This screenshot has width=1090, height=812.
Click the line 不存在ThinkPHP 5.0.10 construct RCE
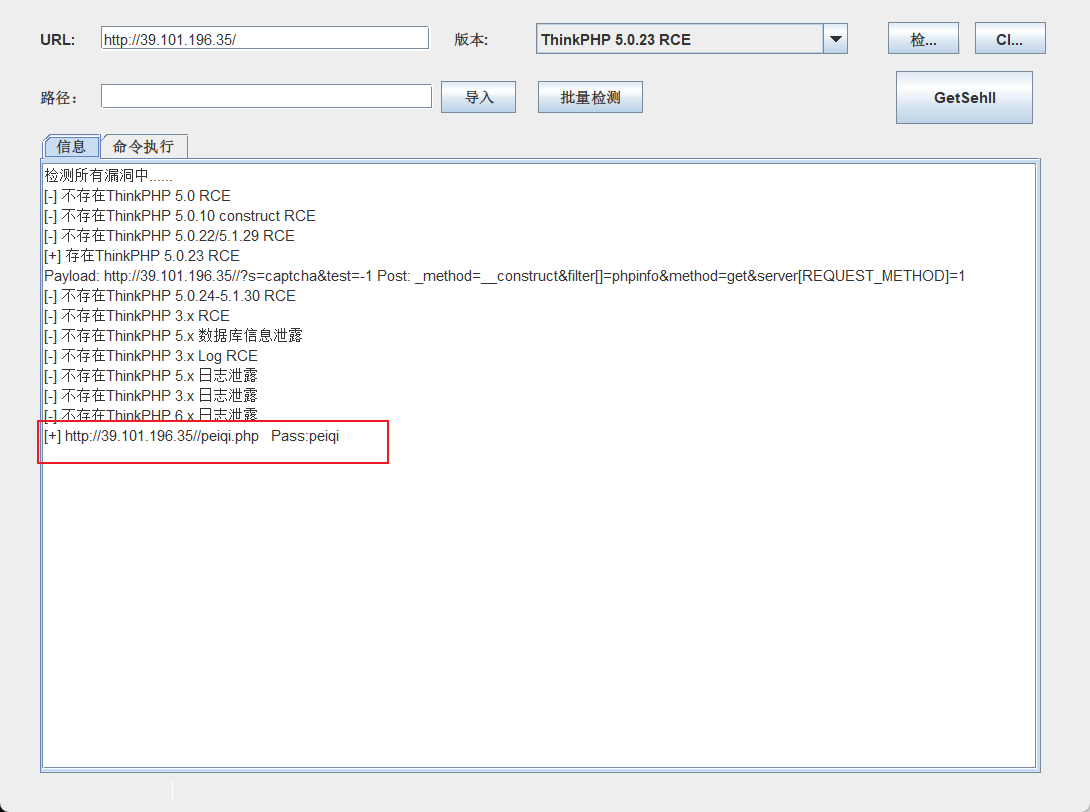[x=179, y=216]
